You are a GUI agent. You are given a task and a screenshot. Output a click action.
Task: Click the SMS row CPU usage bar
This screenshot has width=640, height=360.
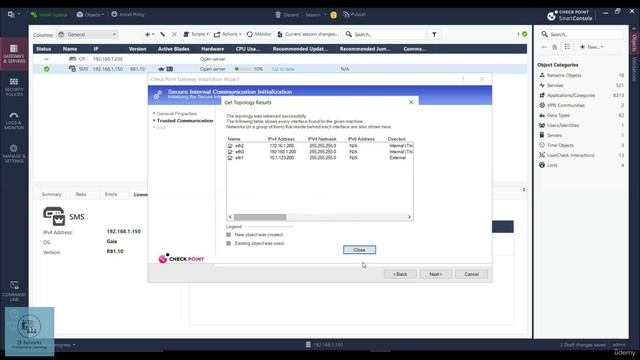(x=243, y=69)
